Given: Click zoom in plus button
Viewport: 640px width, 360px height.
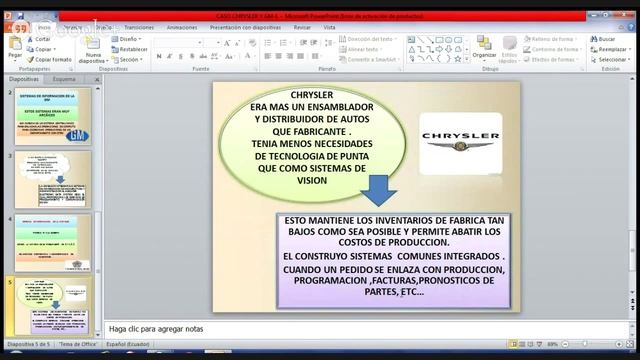Looking at the screenshot, I should click(x=619, y=344).
